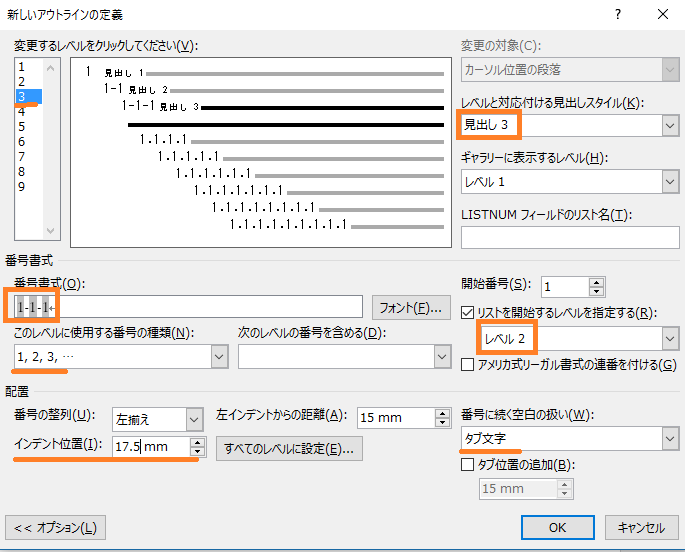Decrease 開始番号 with down arrow

pos(596,292)
